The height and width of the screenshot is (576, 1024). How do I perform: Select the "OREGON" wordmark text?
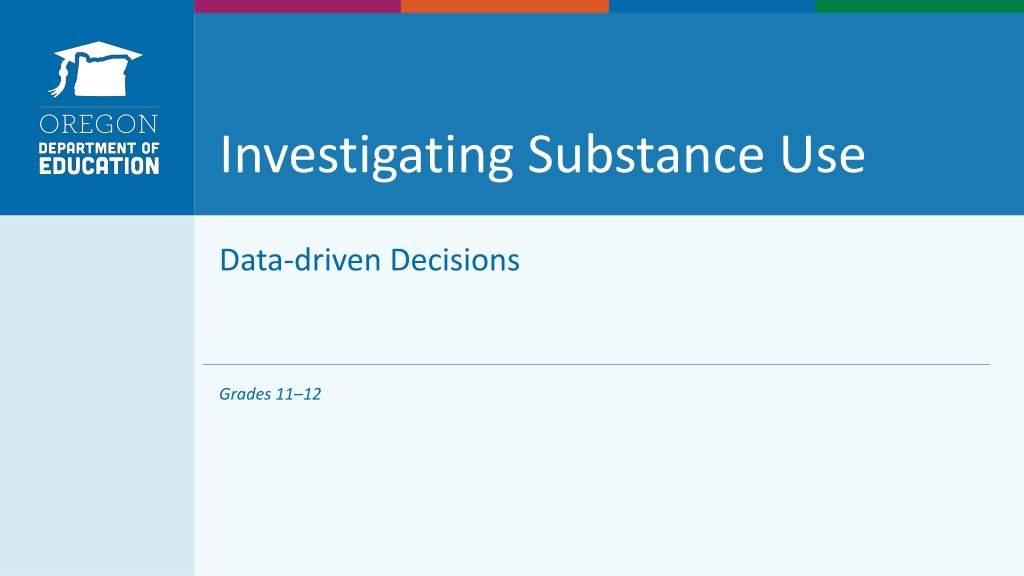point(99,124)
